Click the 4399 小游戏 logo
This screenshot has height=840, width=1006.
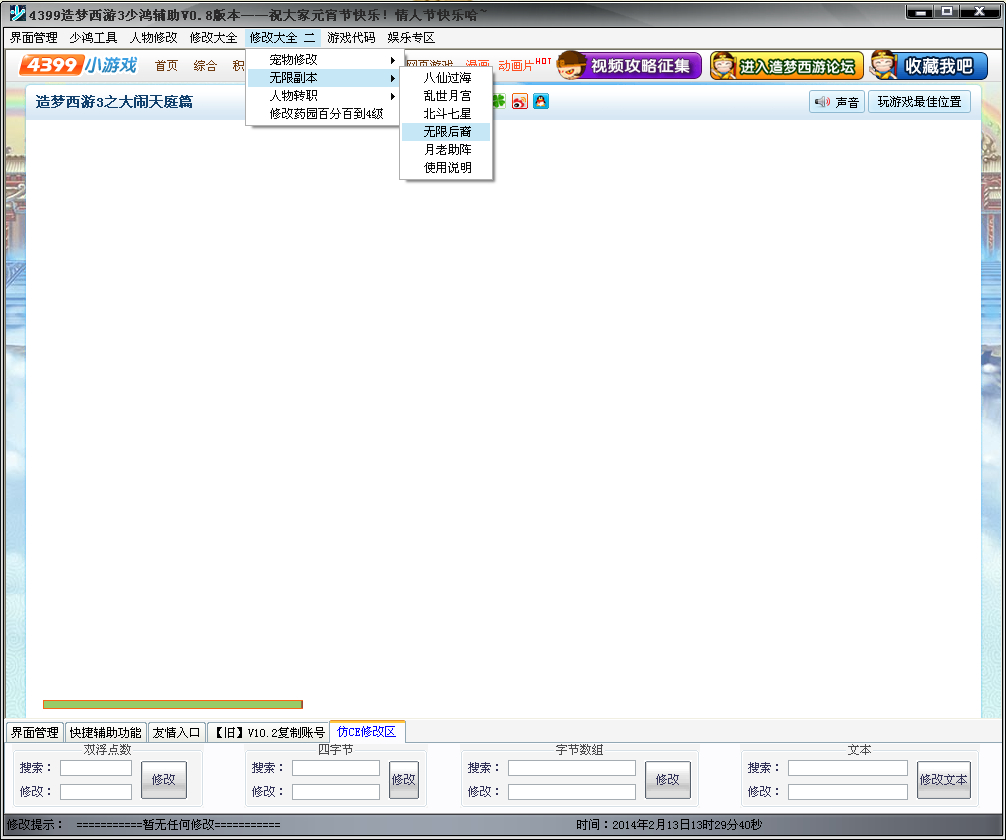[x=78, y=65]
